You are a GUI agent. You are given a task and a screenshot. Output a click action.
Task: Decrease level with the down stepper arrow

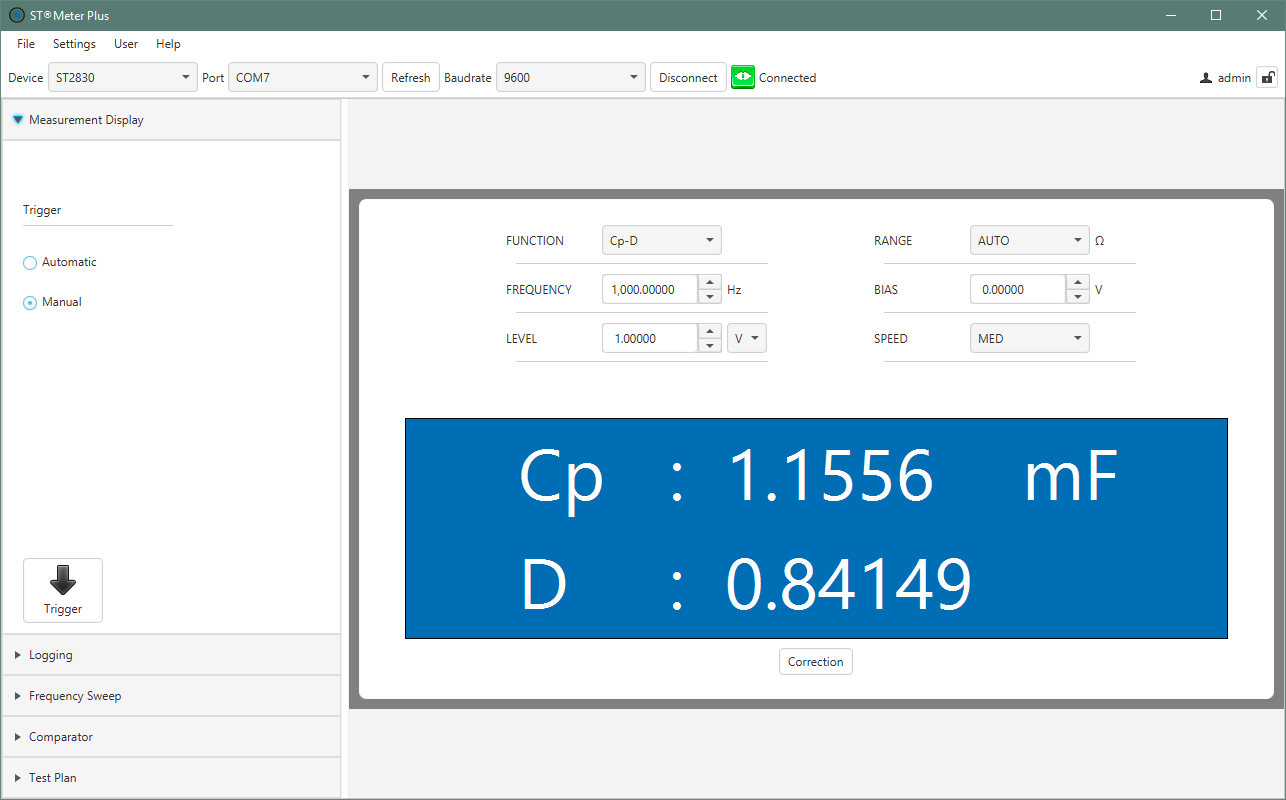pyautogui.click(x=710, y=345)
